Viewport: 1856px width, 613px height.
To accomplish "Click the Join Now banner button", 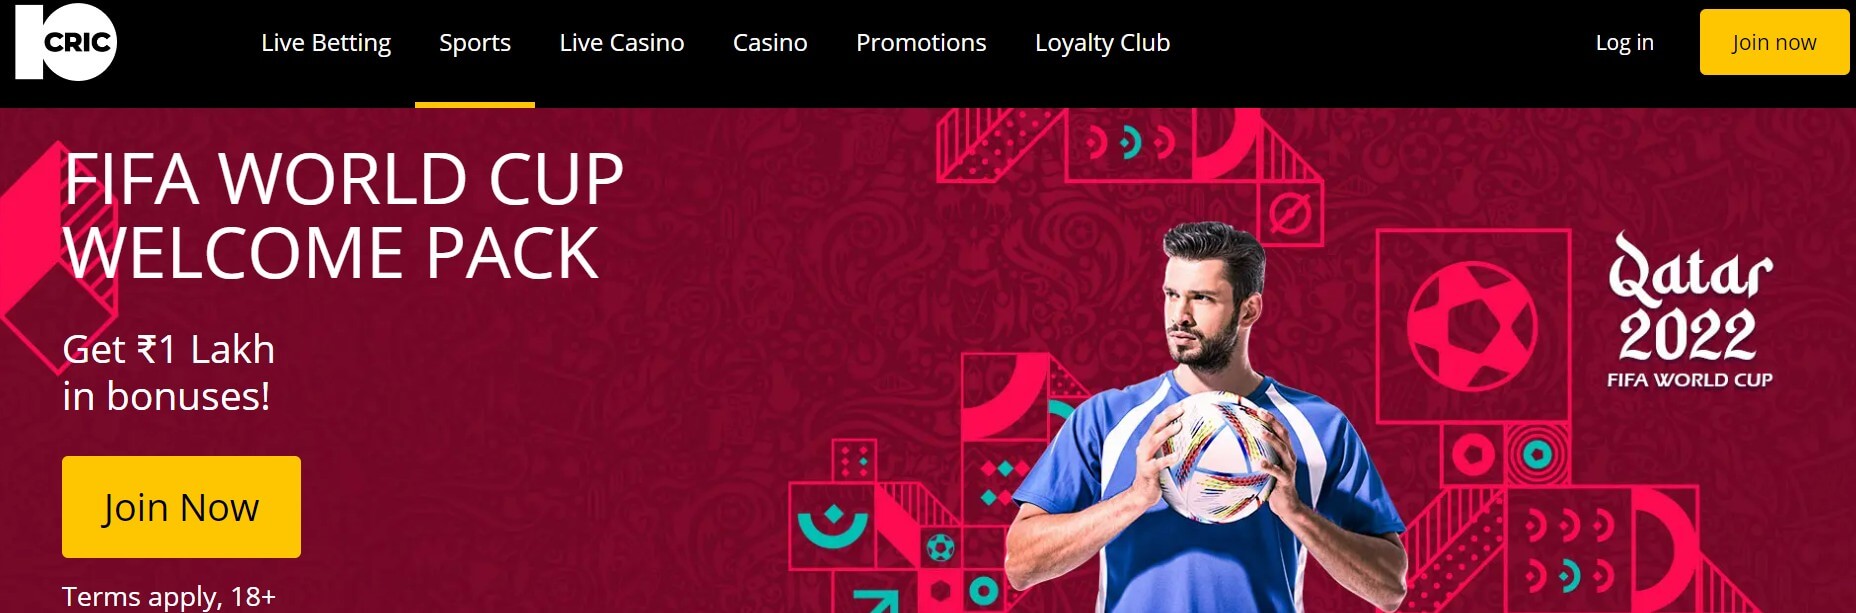I will coord(181,507).
